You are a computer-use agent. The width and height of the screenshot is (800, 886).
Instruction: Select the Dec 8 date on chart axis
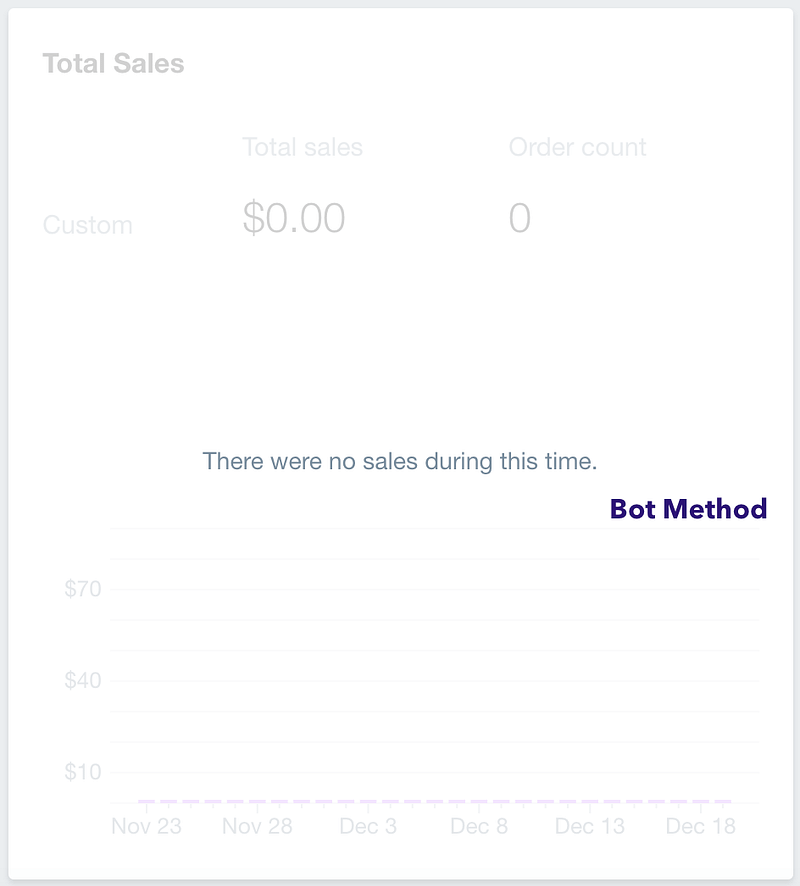pyautogui.click(x=479, y=826)
